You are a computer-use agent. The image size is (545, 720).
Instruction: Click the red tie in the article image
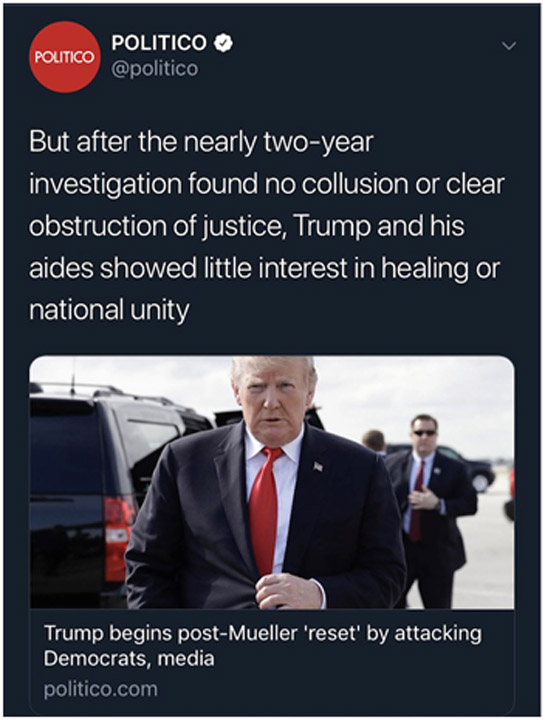point(265,509)
